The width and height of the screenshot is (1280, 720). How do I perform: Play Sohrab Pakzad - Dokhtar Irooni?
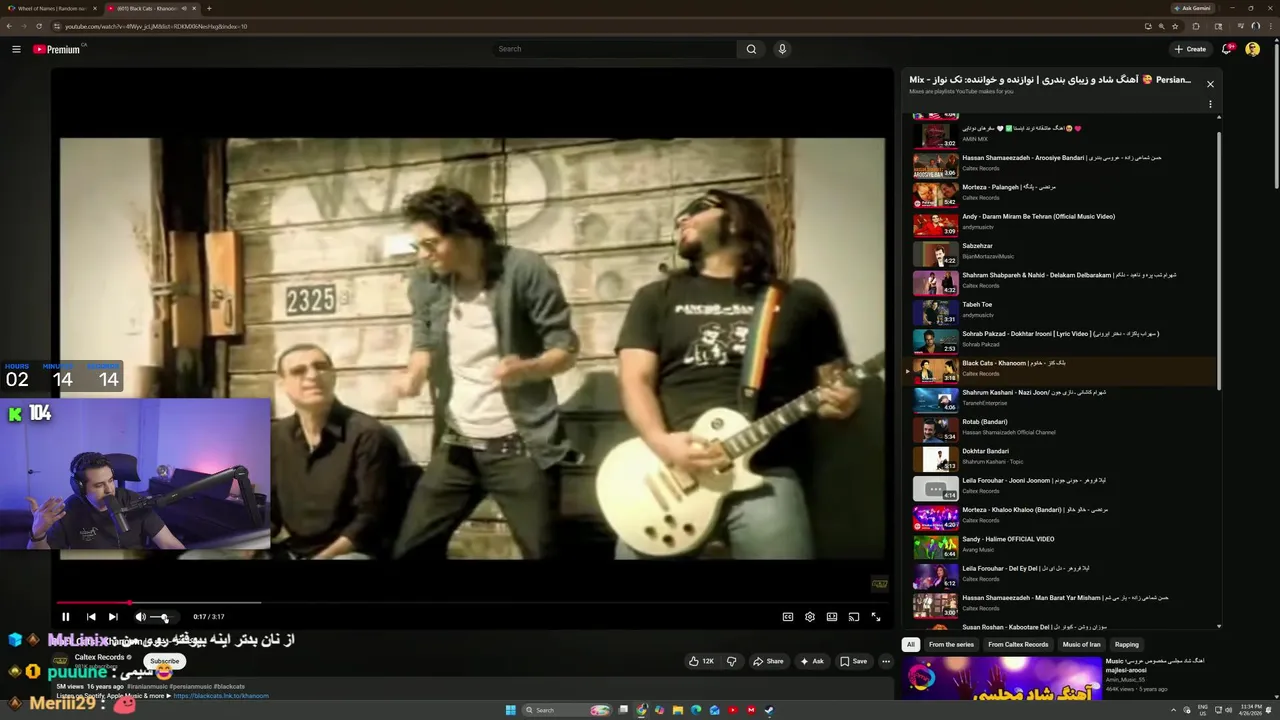click(x=1060, y=340)
